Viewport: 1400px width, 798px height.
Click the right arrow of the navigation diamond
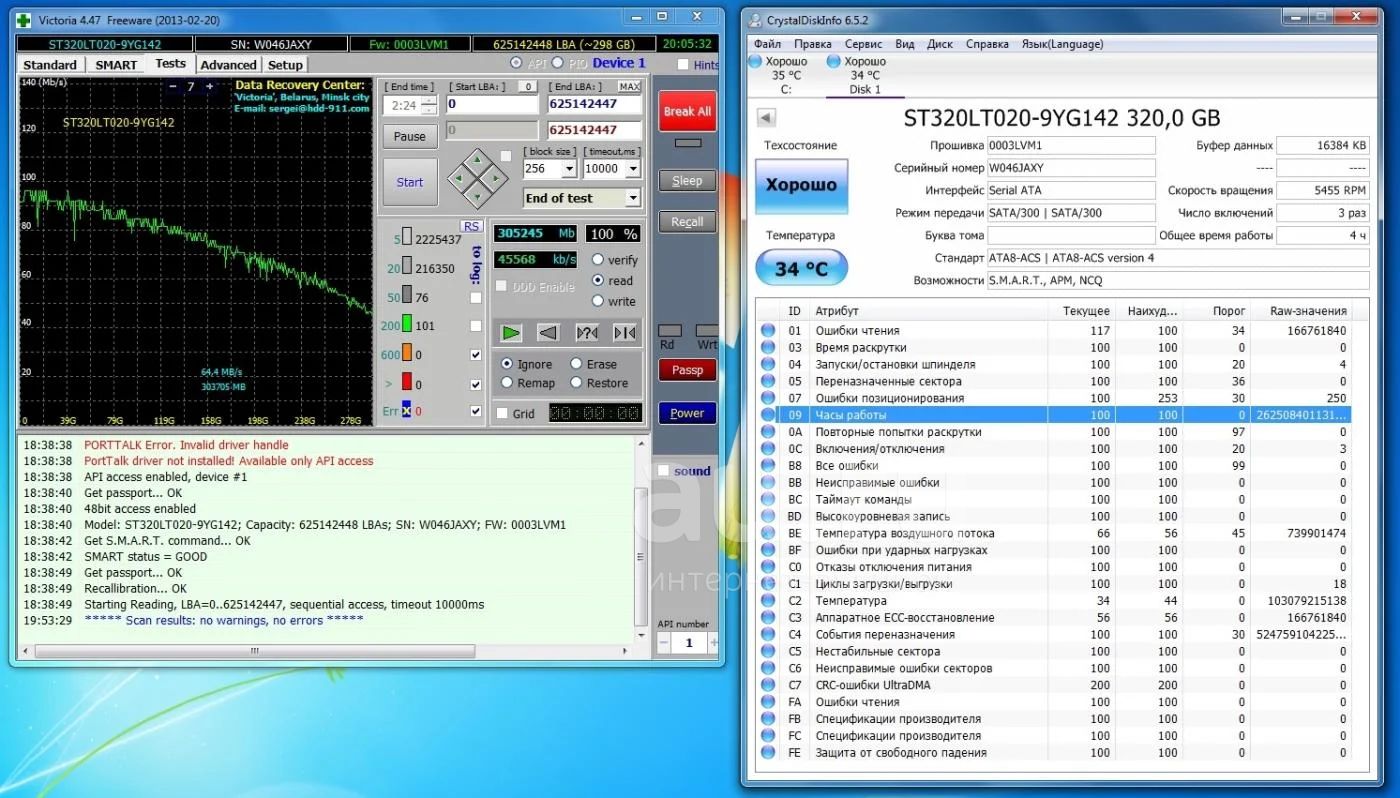point(495,180)
